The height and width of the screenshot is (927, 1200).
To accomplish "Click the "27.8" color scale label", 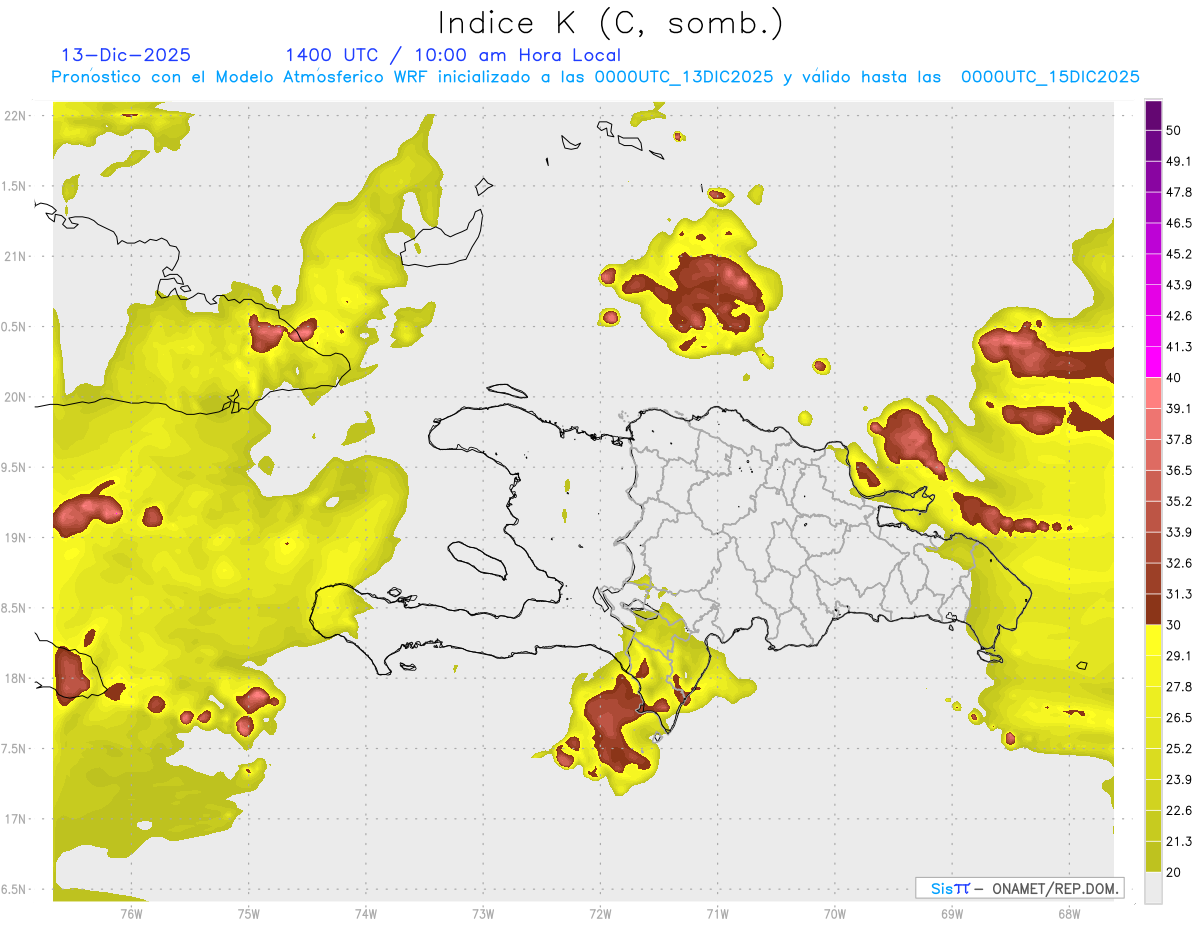I will pyautogui.click(x=1179, y=687).
